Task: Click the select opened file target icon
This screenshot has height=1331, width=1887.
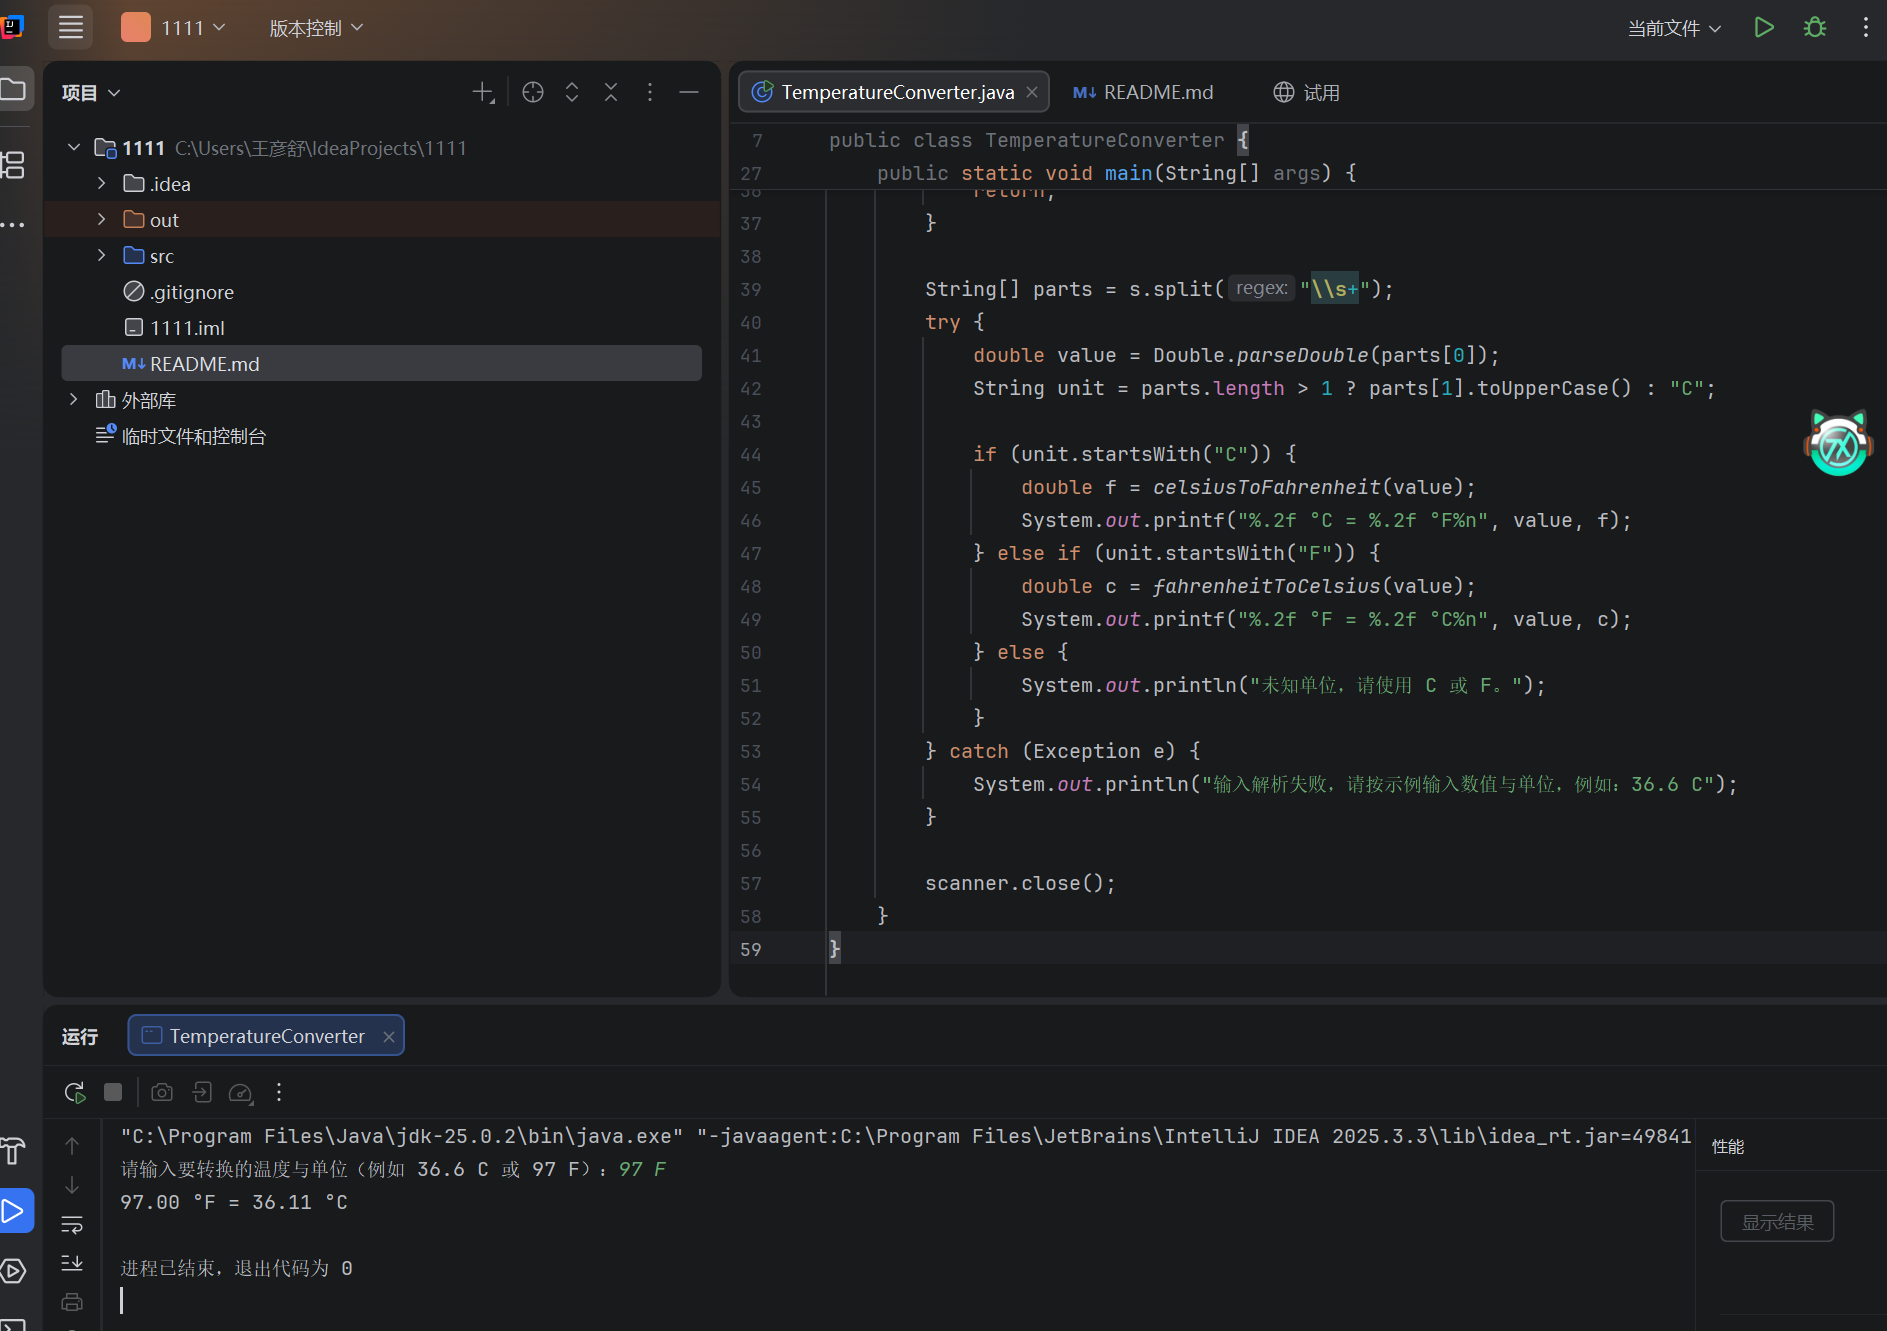Action: tap(533, 93)
